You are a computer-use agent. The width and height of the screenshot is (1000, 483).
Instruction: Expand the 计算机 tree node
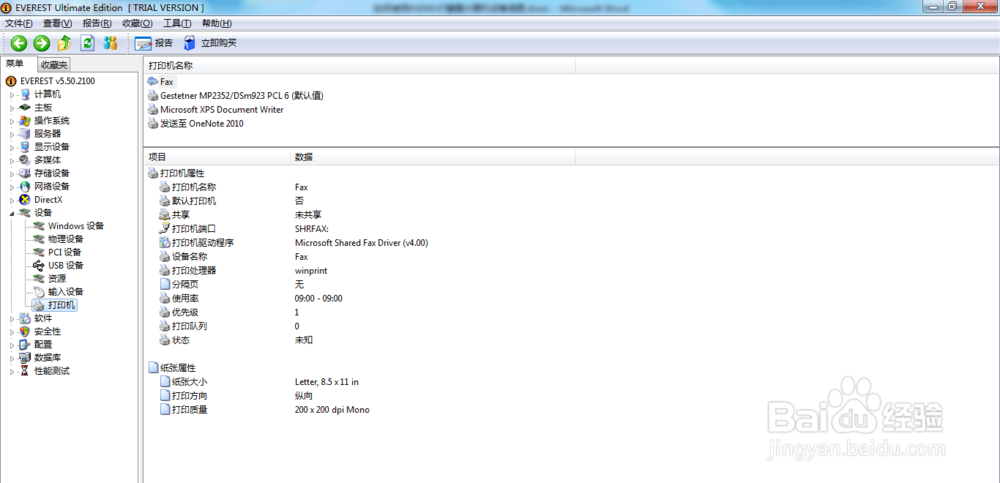[x=11, y=94]
